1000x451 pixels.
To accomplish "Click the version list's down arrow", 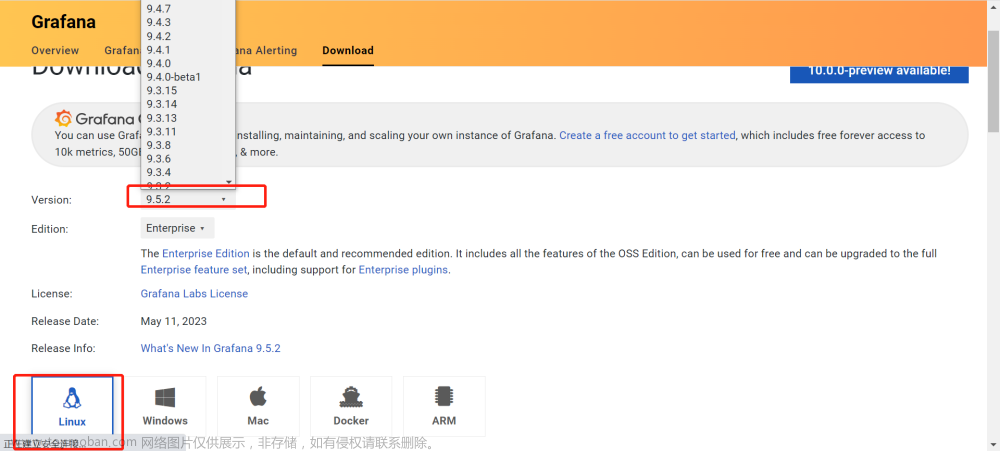I will point(229,182).
